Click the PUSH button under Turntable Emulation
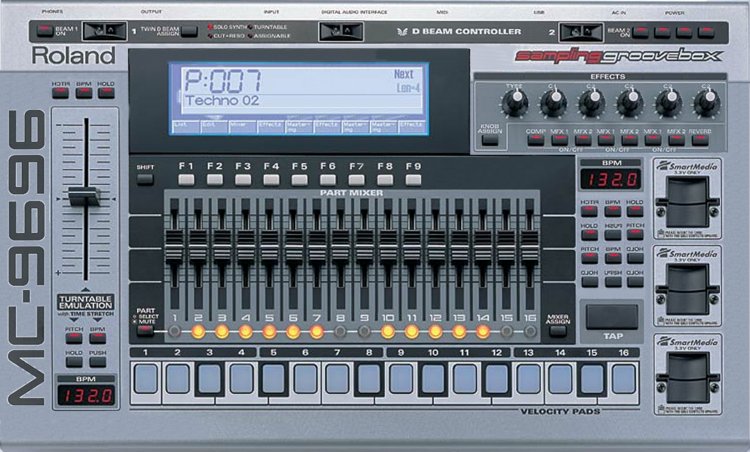 pos(98,362)
